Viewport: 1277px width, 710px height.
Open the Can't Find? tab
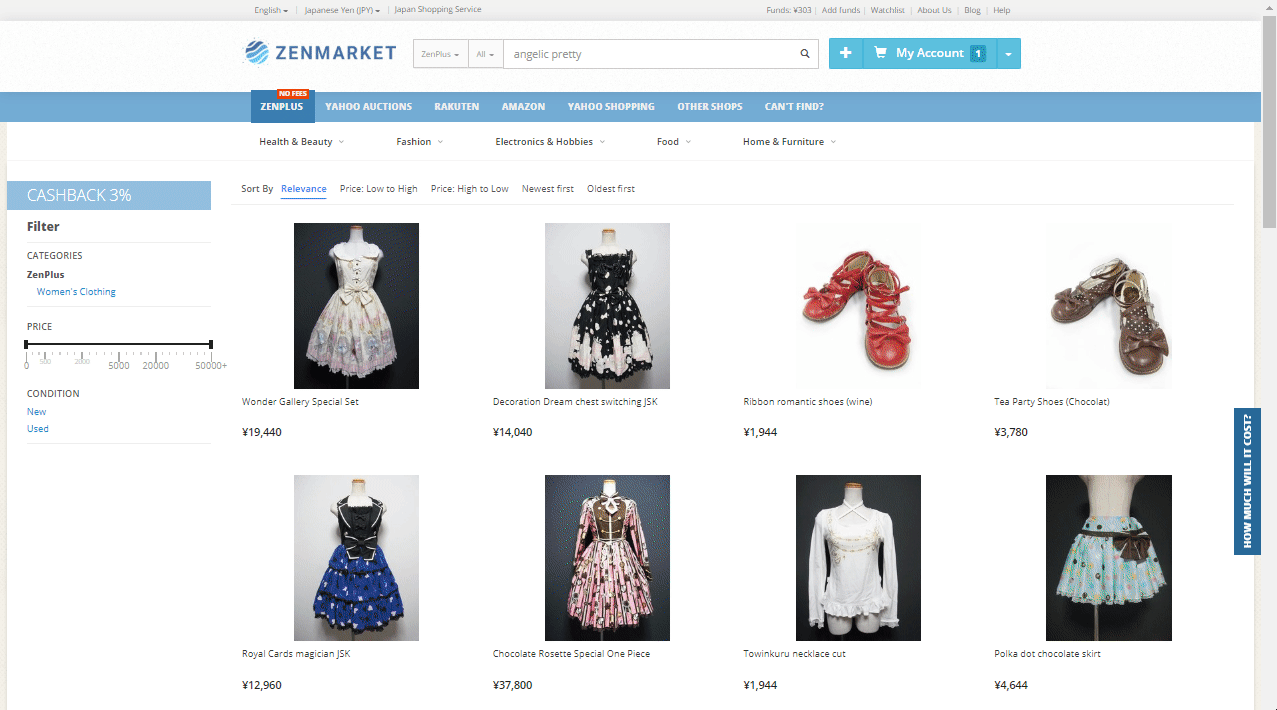pos(794,107)
